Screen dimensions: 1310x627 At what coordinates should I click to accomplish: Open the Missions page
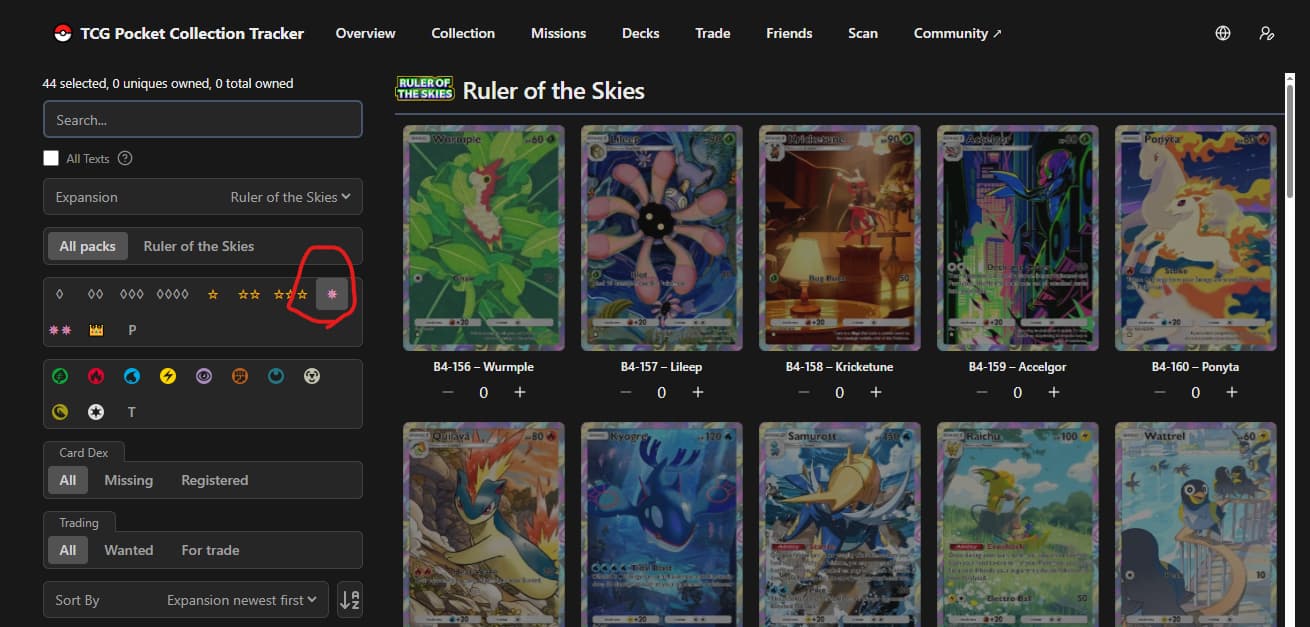click(x=558, y=33)
